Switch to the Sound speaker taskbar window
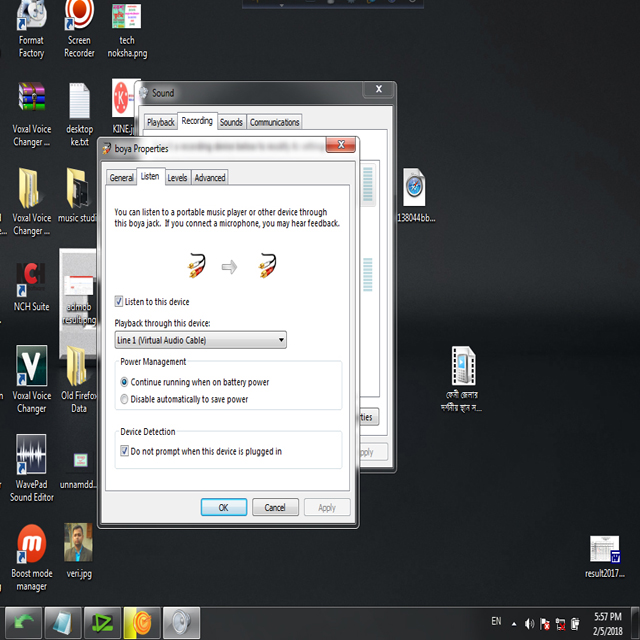 [x=181, y=622]
